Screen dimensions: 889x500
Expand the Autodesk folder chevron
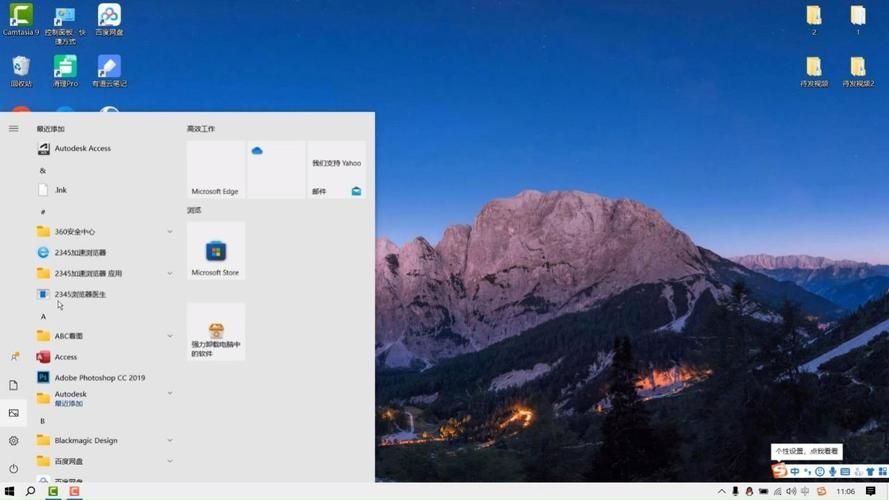[x=170, y=393]
